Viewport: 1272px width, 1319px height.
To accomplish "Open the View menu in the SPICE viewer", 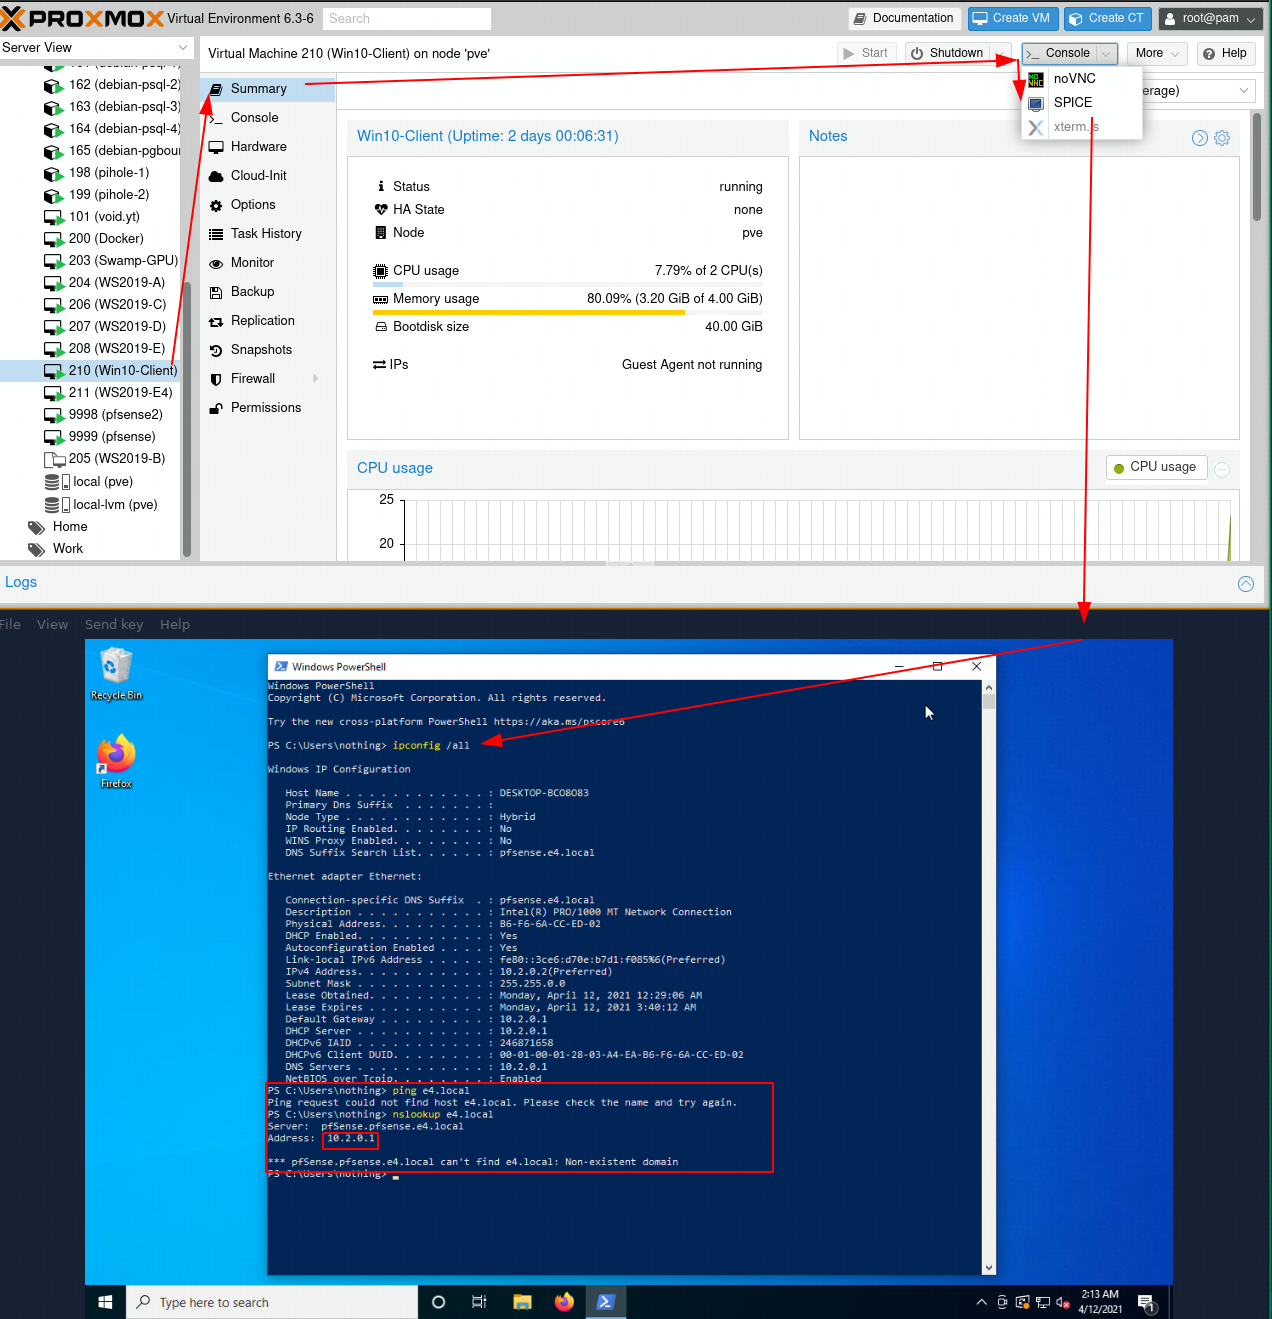I will [x=53, y=625].
